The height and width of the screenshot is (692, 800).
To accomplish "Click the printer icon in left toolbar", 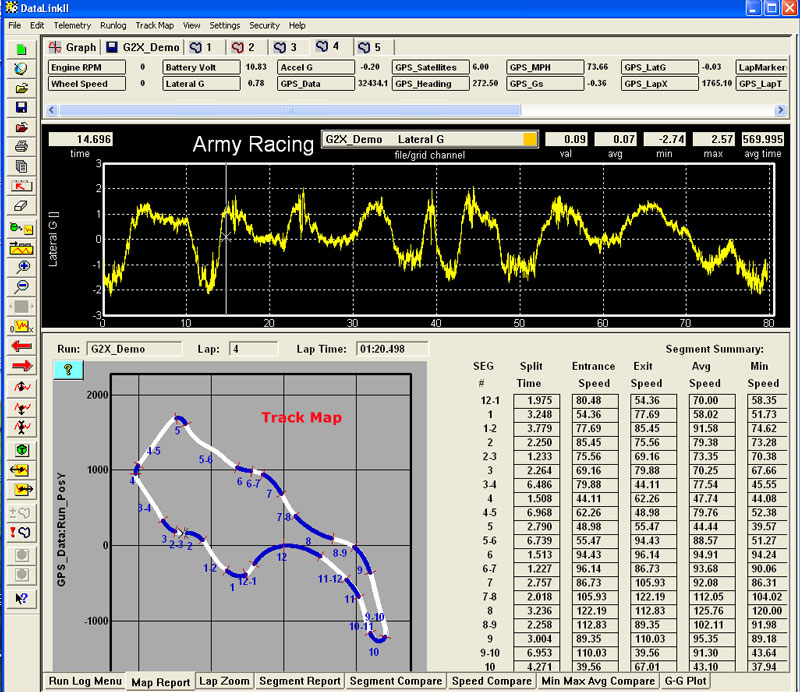I will 21,147.
